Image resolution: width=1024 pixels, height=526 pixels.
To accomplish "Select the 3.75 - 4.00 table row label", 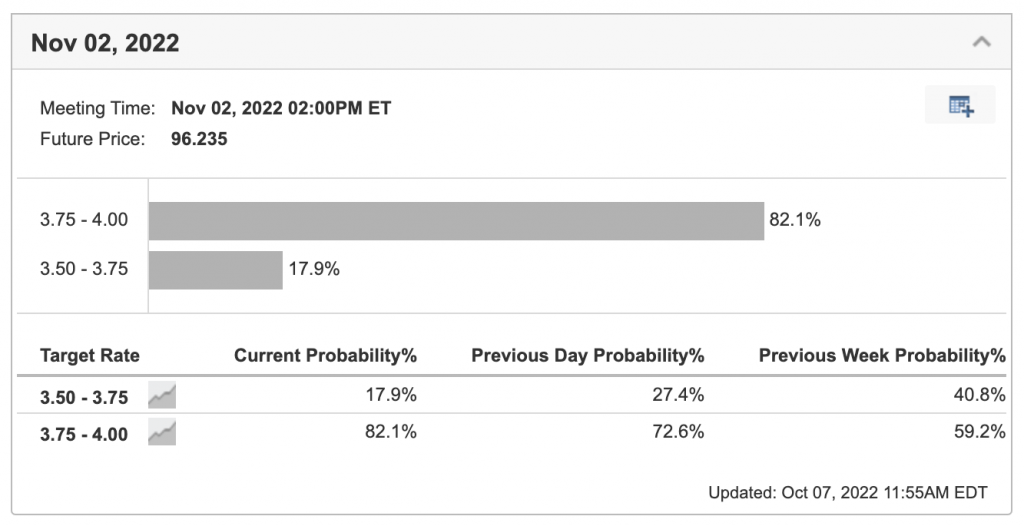I will coord(84,434).
